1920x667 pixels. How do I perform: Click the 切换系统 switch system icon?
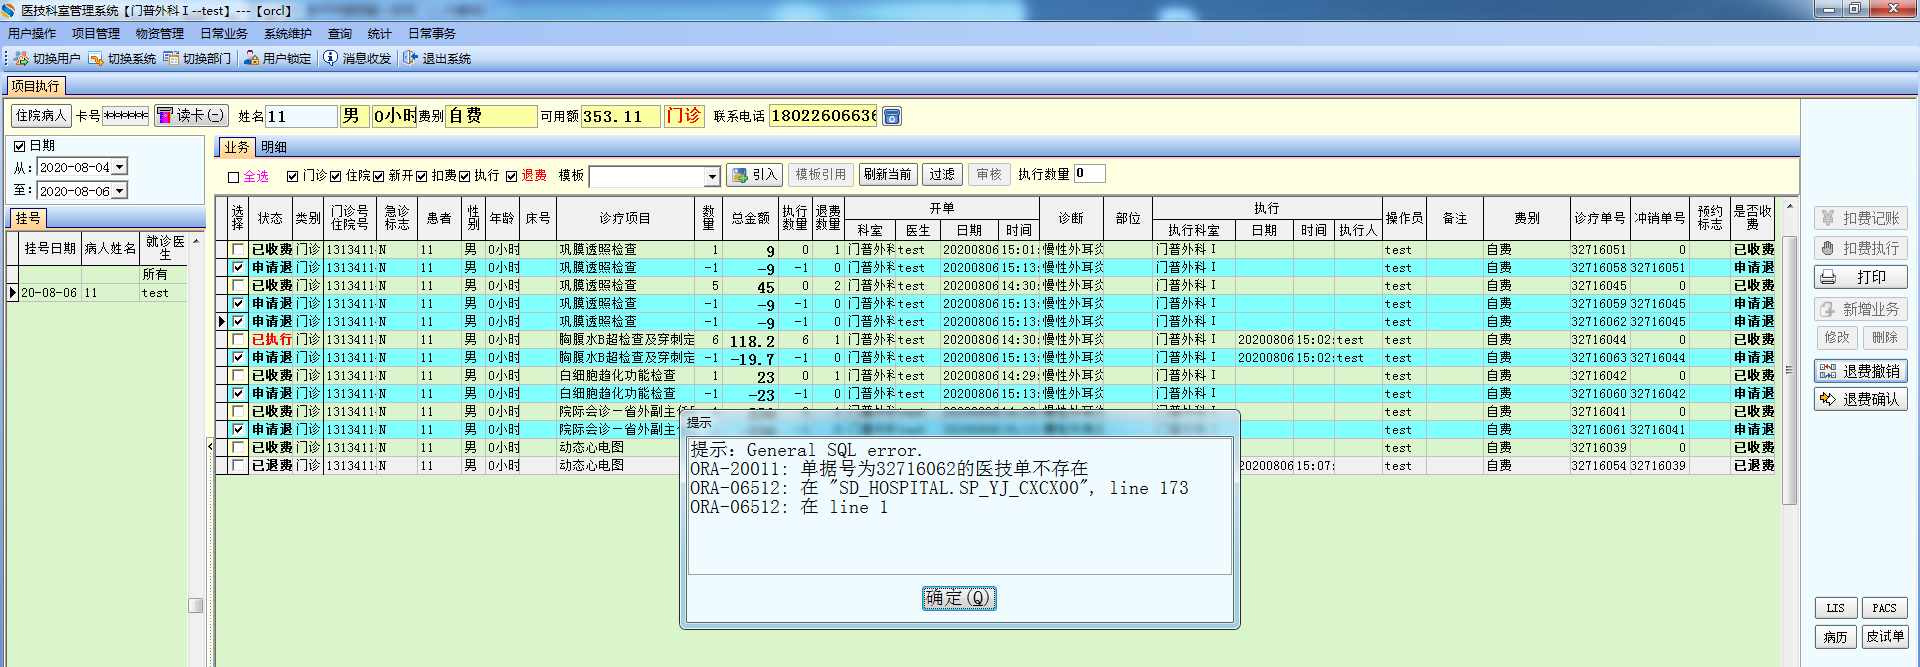(96, 58)
